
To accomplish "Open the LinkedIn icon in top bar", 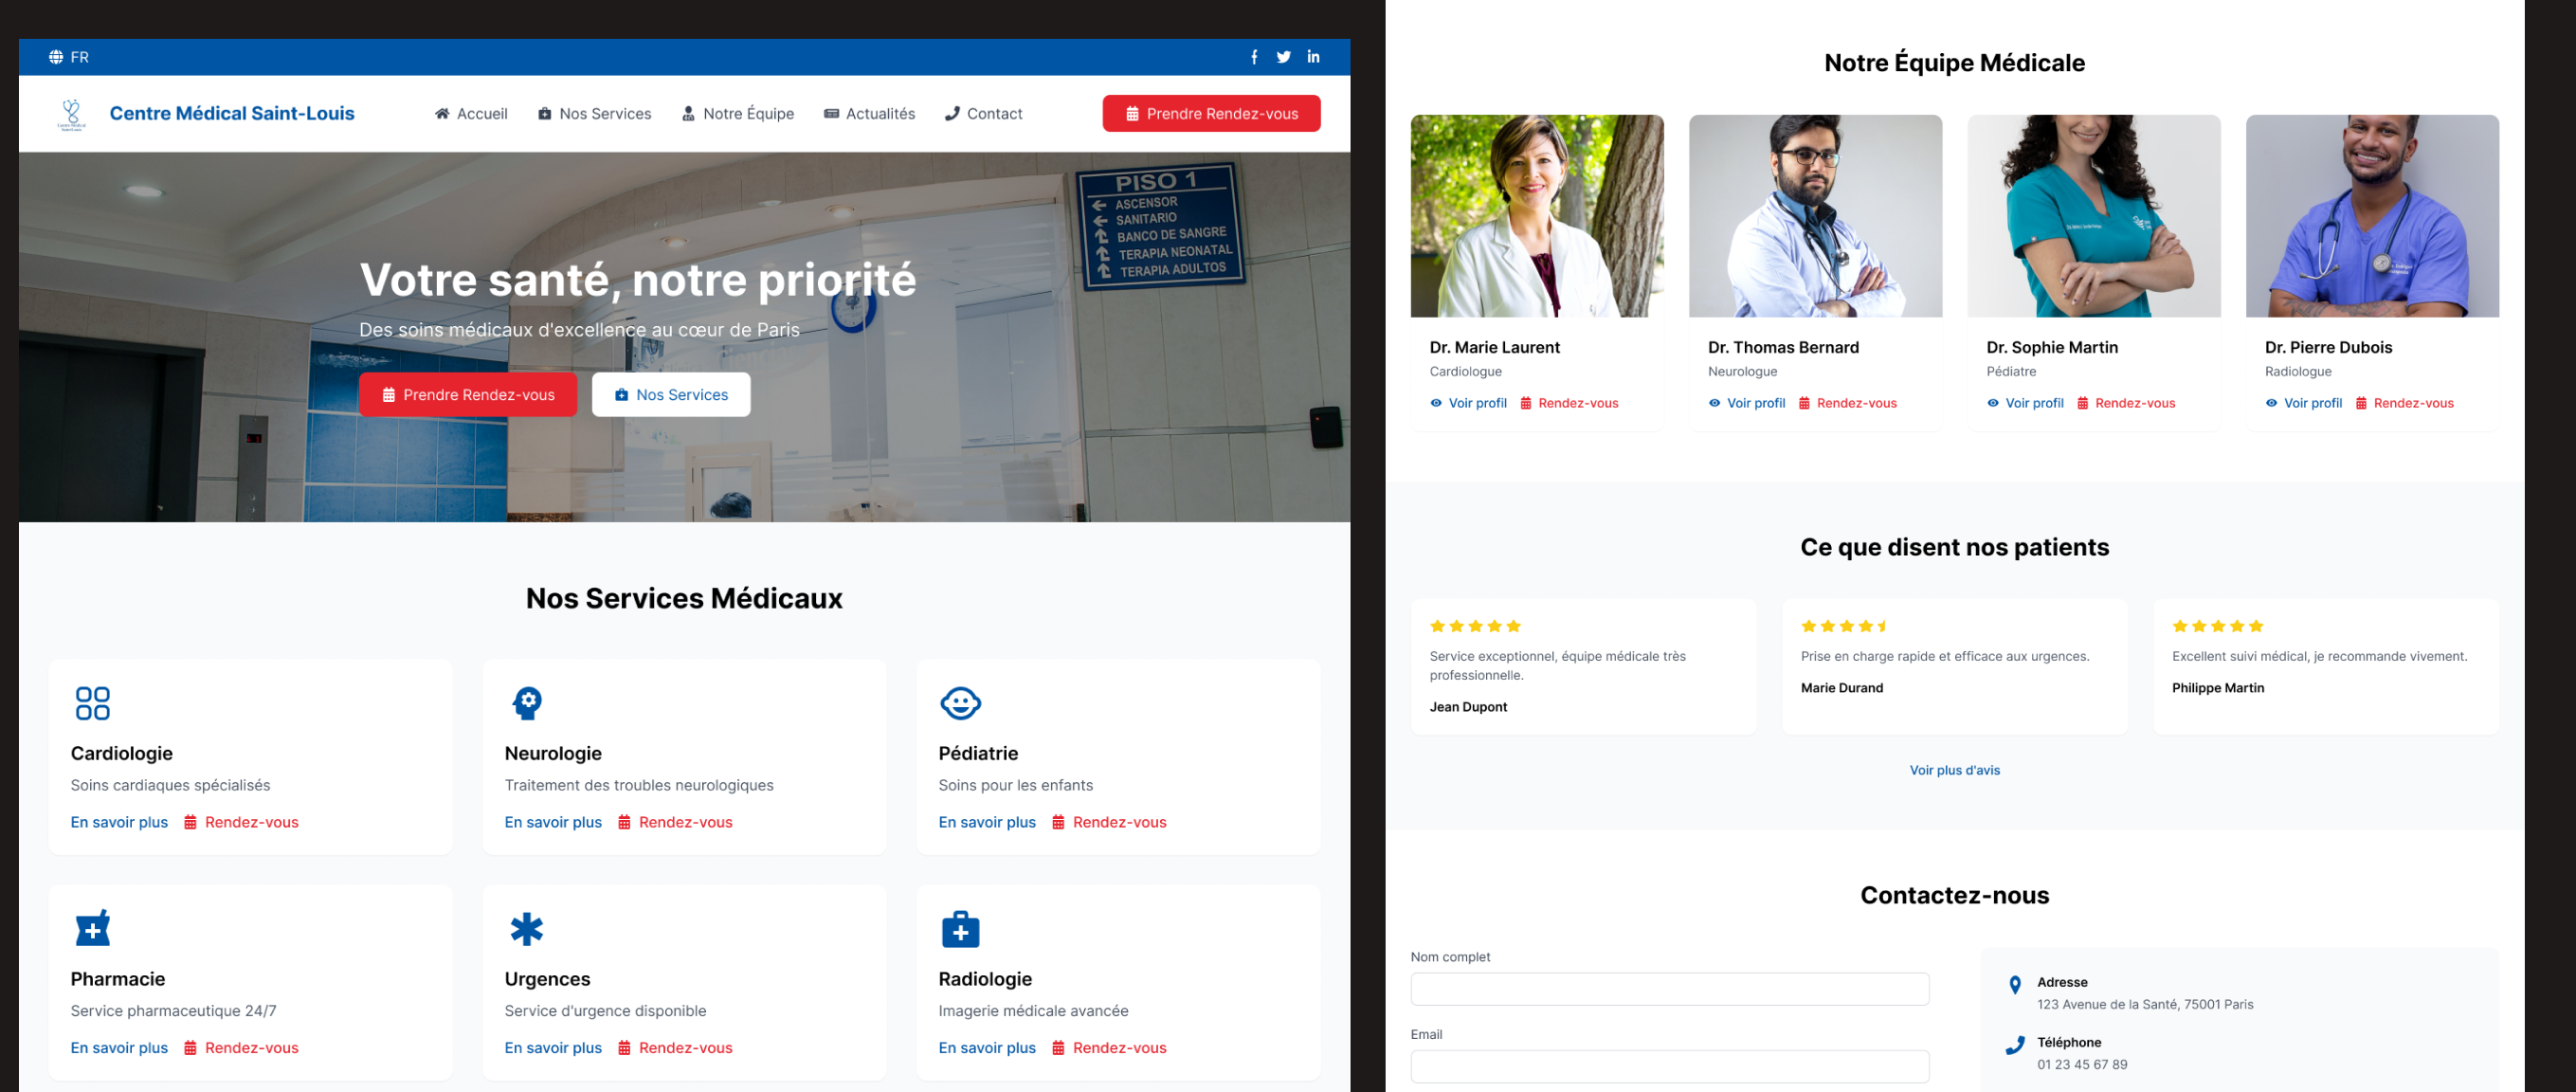I will (x=1313, y=57).
